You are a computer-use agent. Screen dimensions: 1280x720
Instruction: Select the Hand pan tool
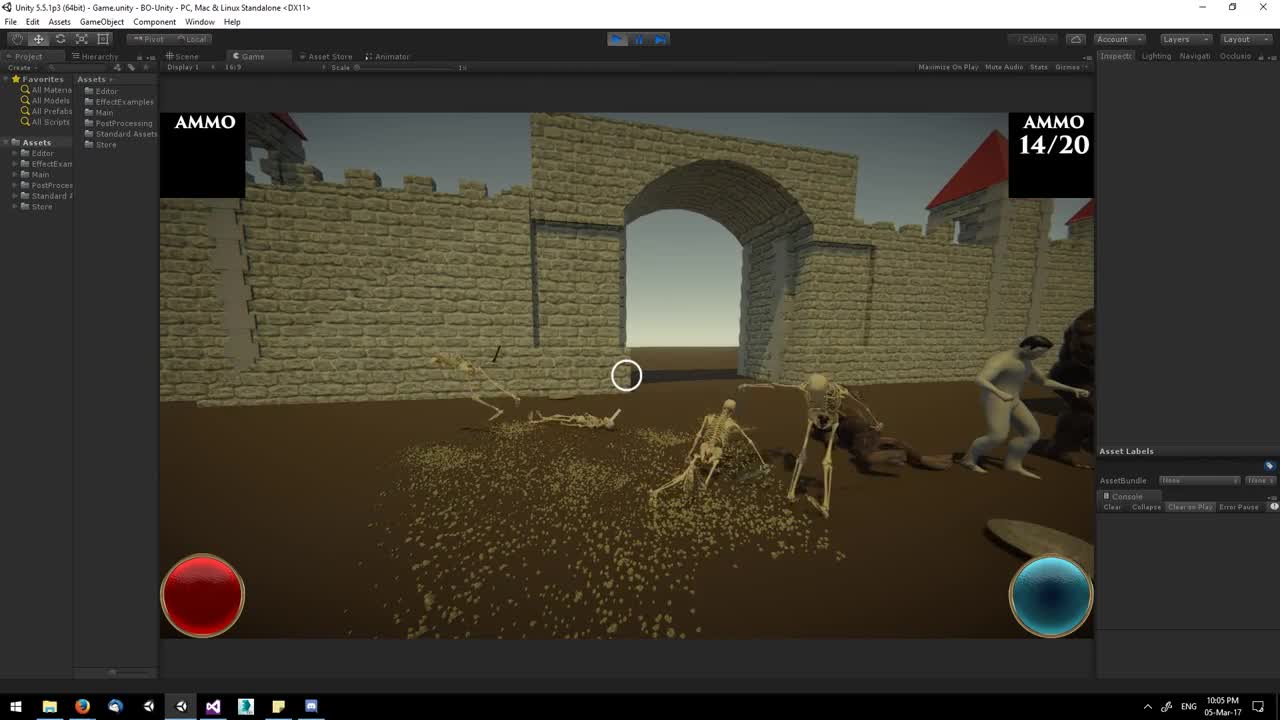[16, 38]
